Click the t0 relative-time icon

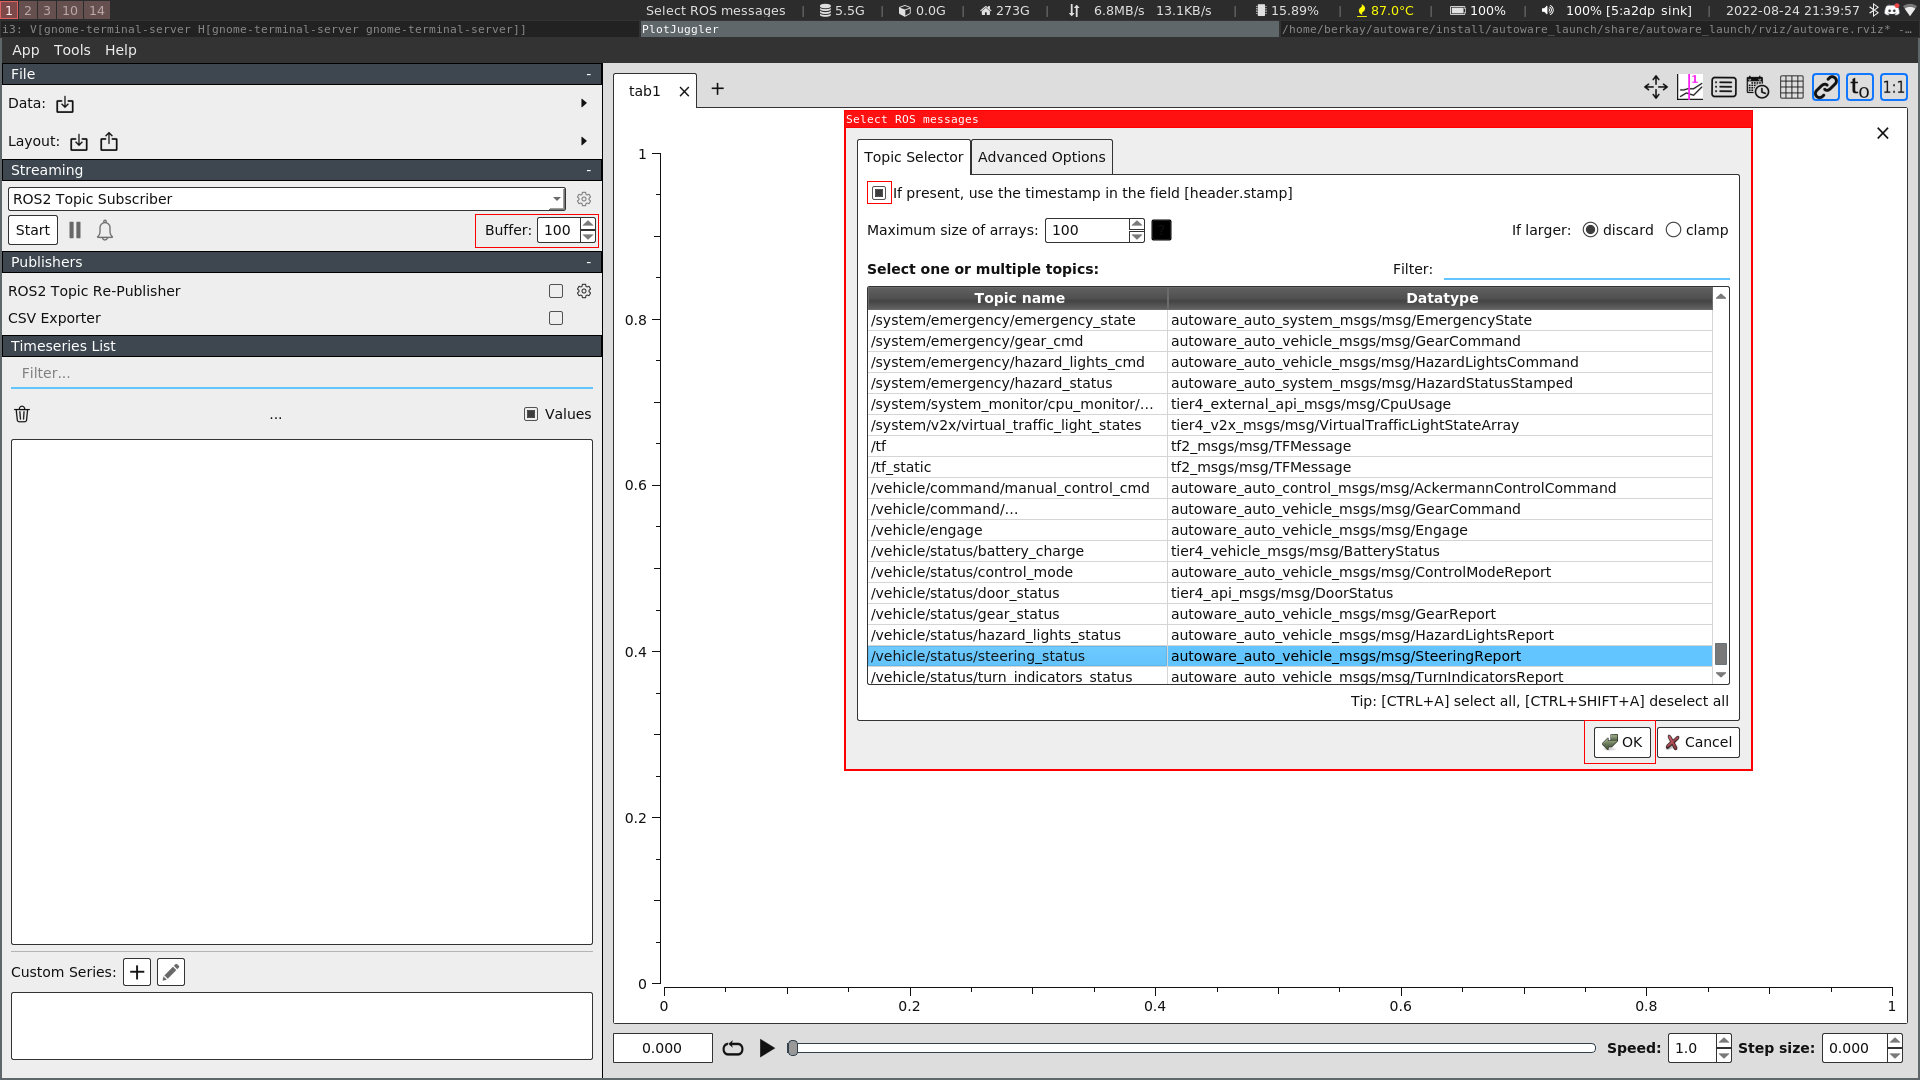[x=1859, y=87]
